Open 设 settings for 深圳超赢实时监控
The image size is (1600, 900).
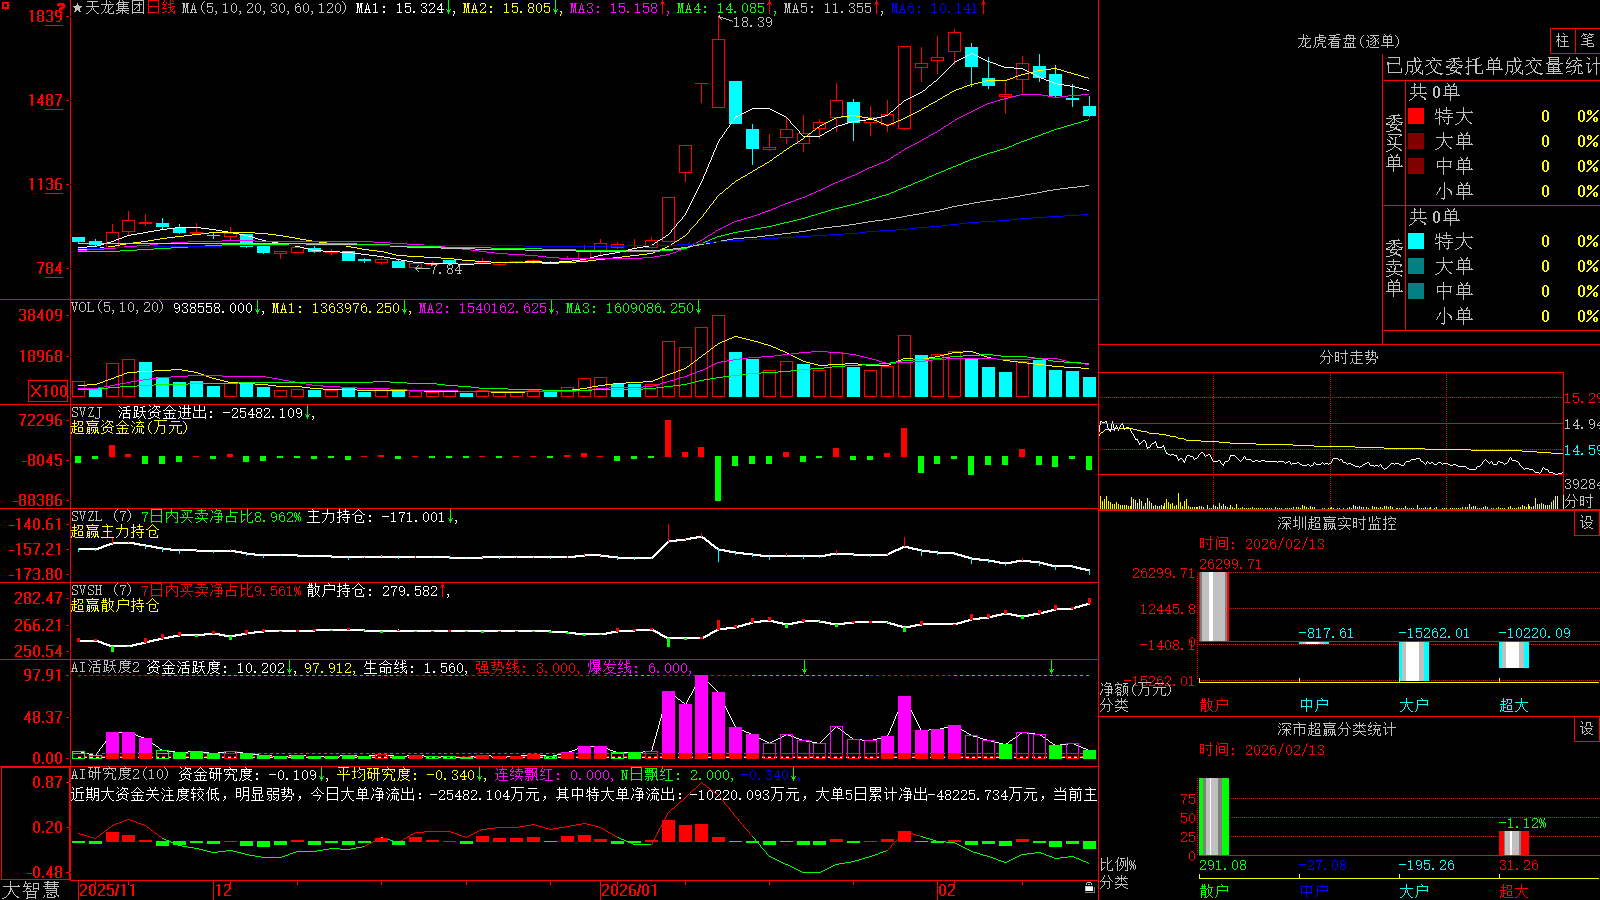1586,523
